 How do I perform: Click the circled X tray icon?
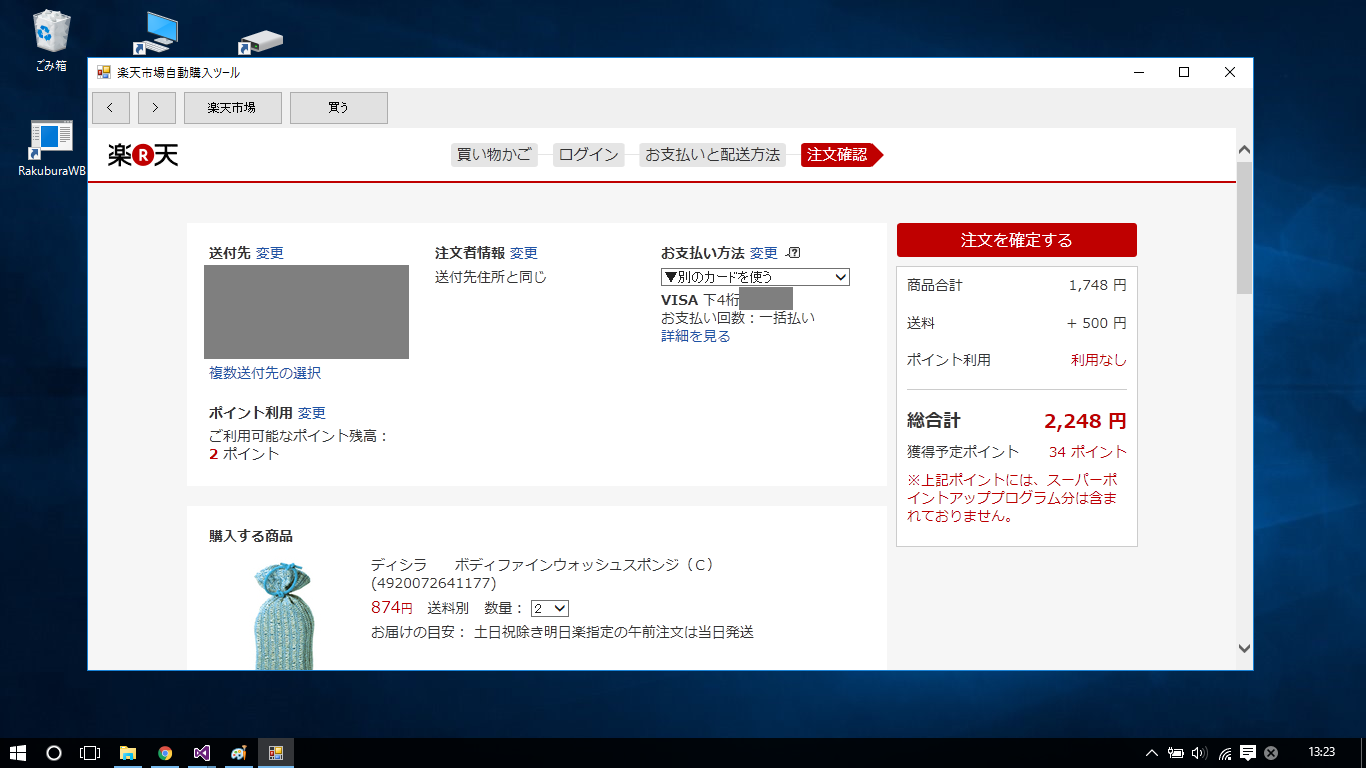click(1271, 753)
